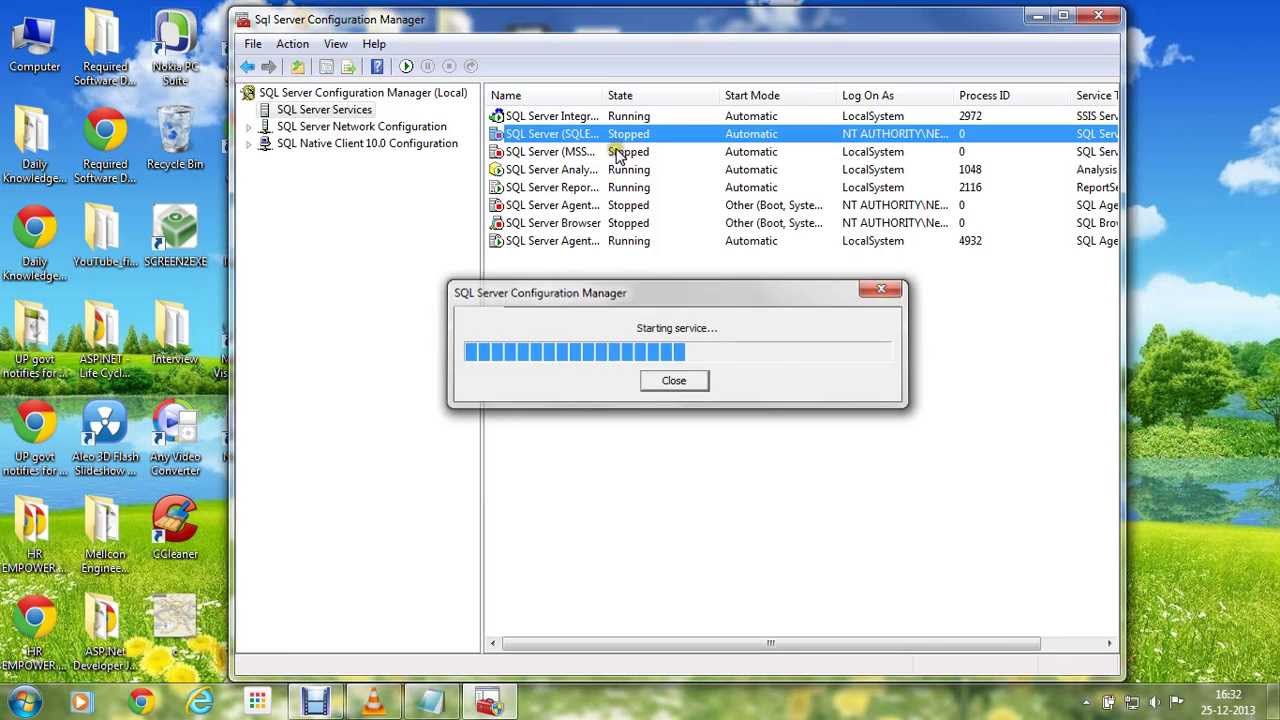Click the Starting service progress bar
The image size is (1280, 720).
[x=677, y=351]
